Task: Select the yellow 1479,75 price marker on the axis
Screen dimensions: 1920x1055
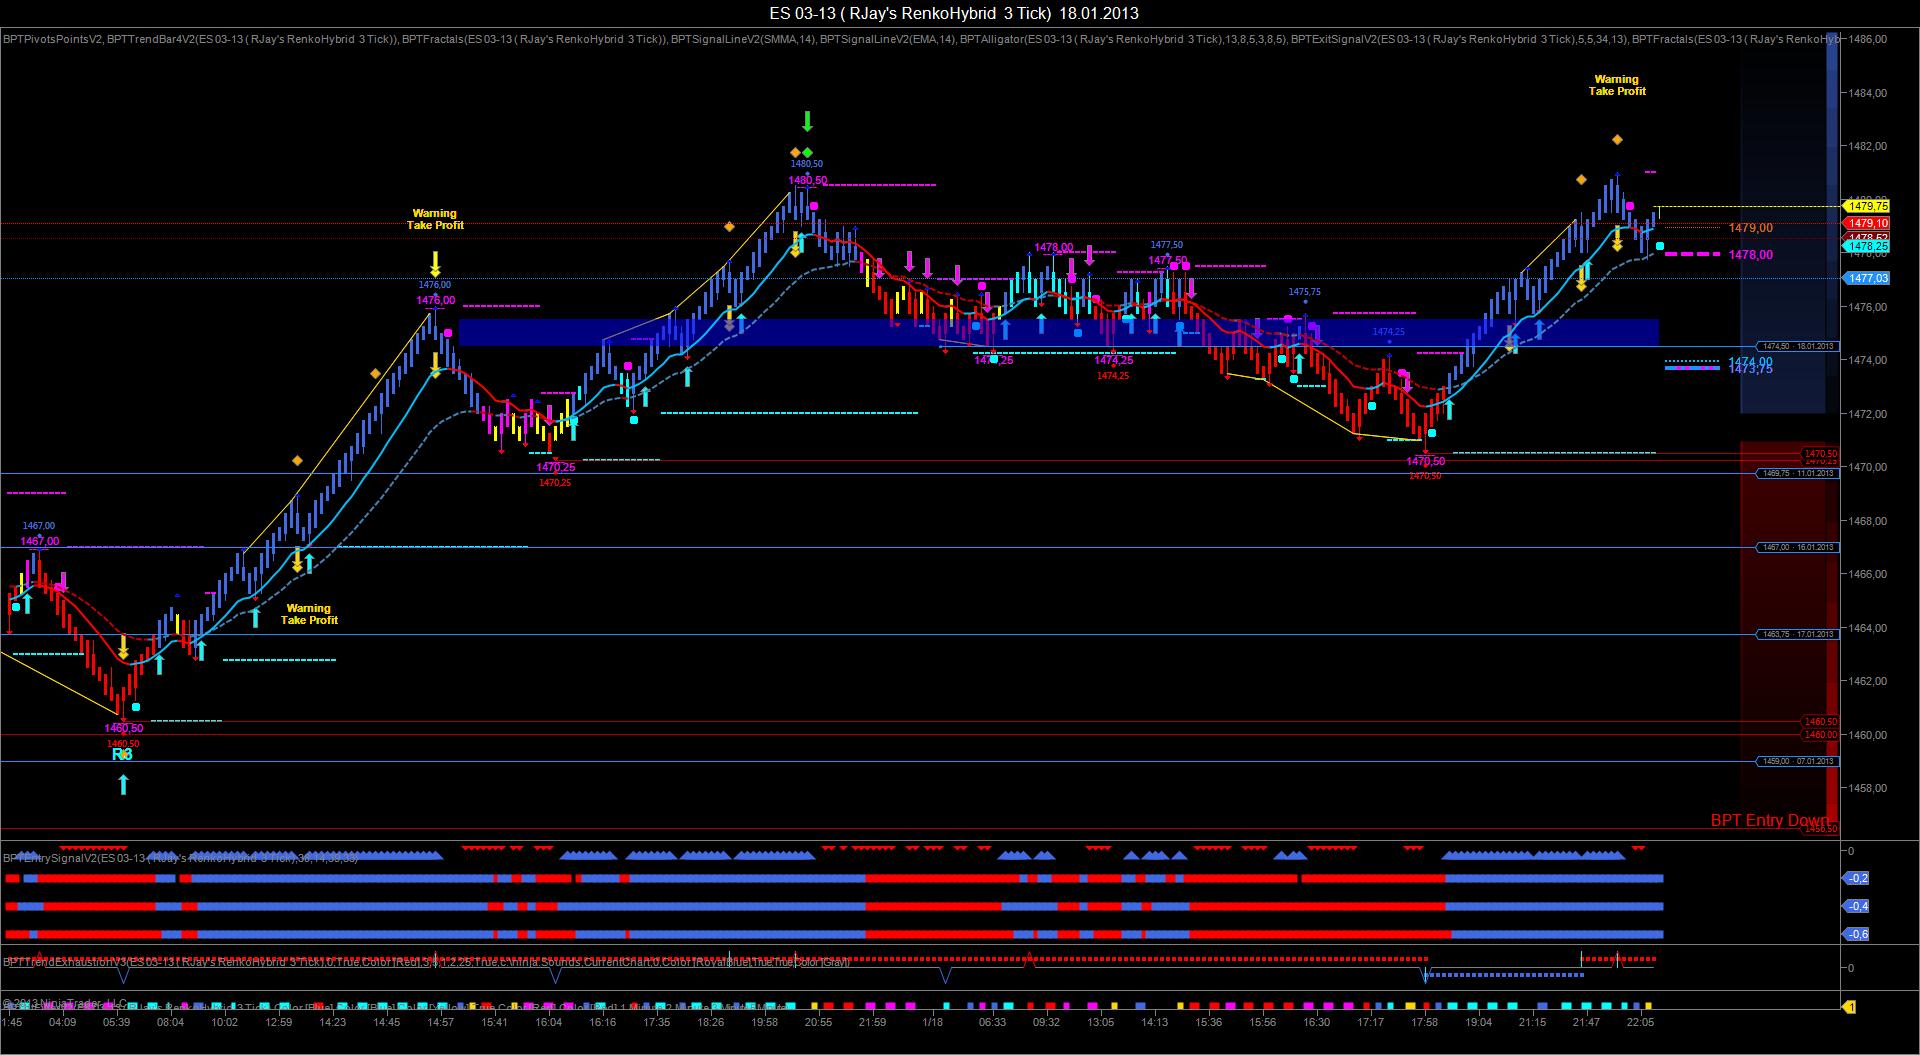Action: (x=1865, y=206)
